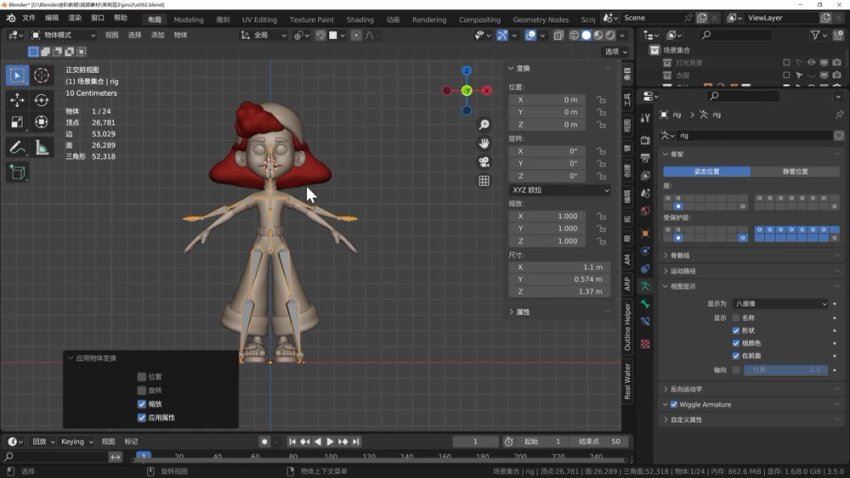Toggle proportional editing in header
Image resolution: width=850 pixels, height=478 pixels.
(356, 35)
